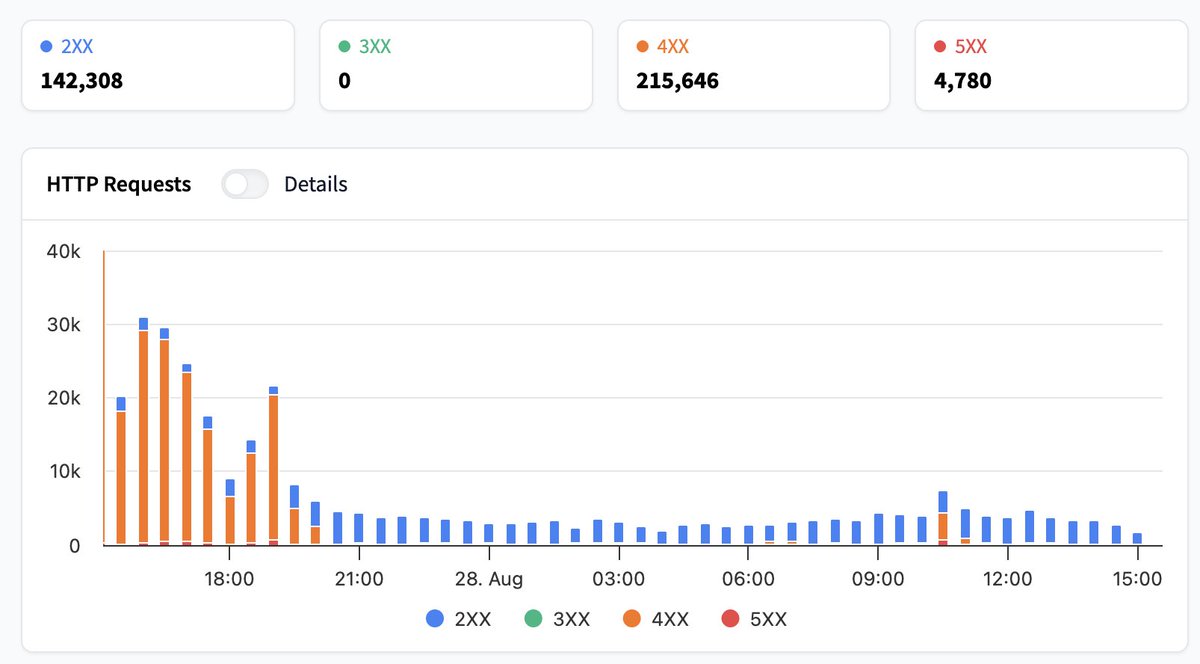
Task: Click the 2XX label in first summary card
Action: 77,46
